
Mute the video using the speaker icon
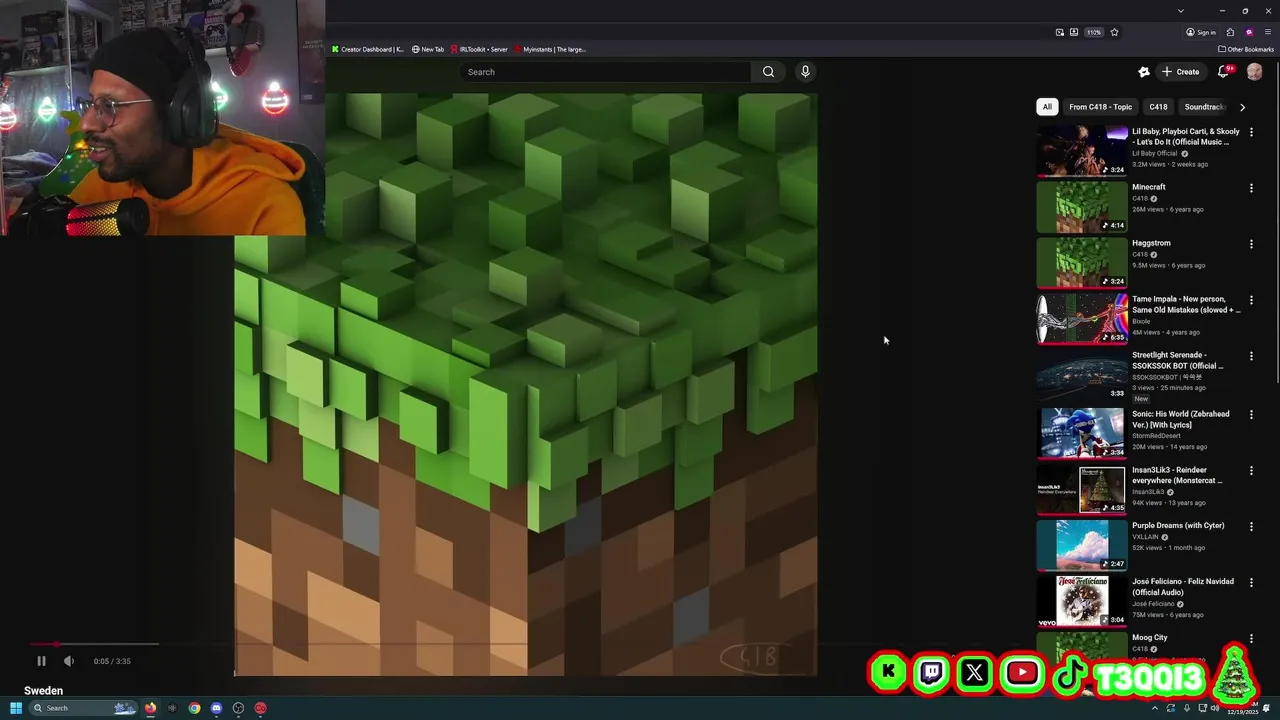coord(69,661)
